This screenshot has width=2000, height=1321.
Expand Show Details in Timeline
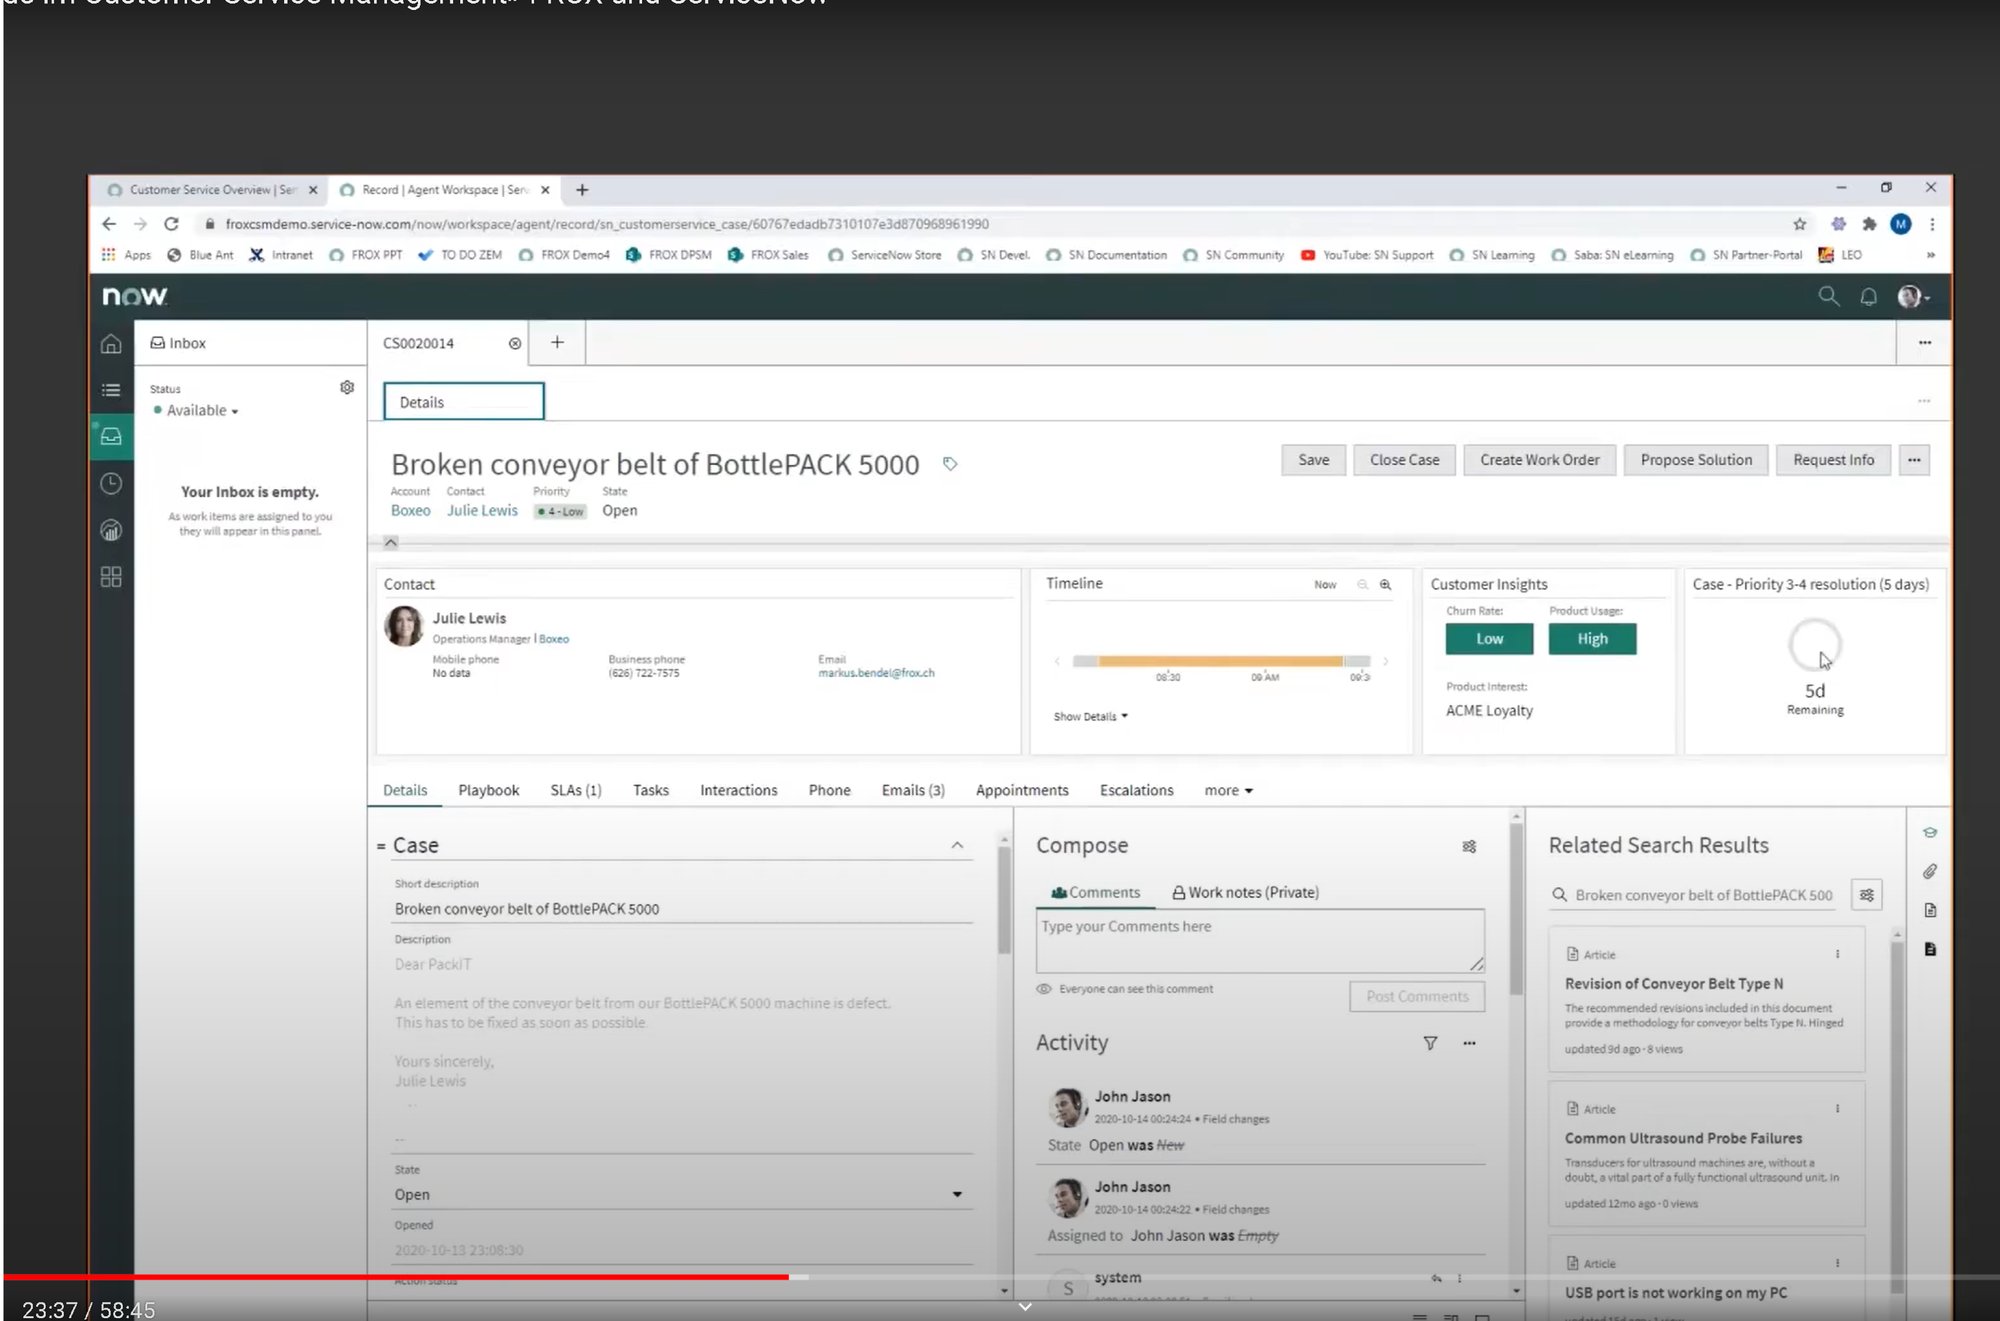[1090, 716]
